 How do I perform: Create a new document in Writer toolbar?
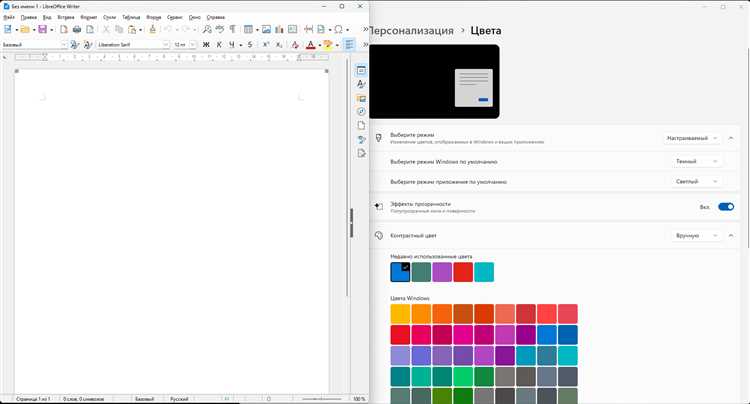pyautogui.click(x=8, y=30)
